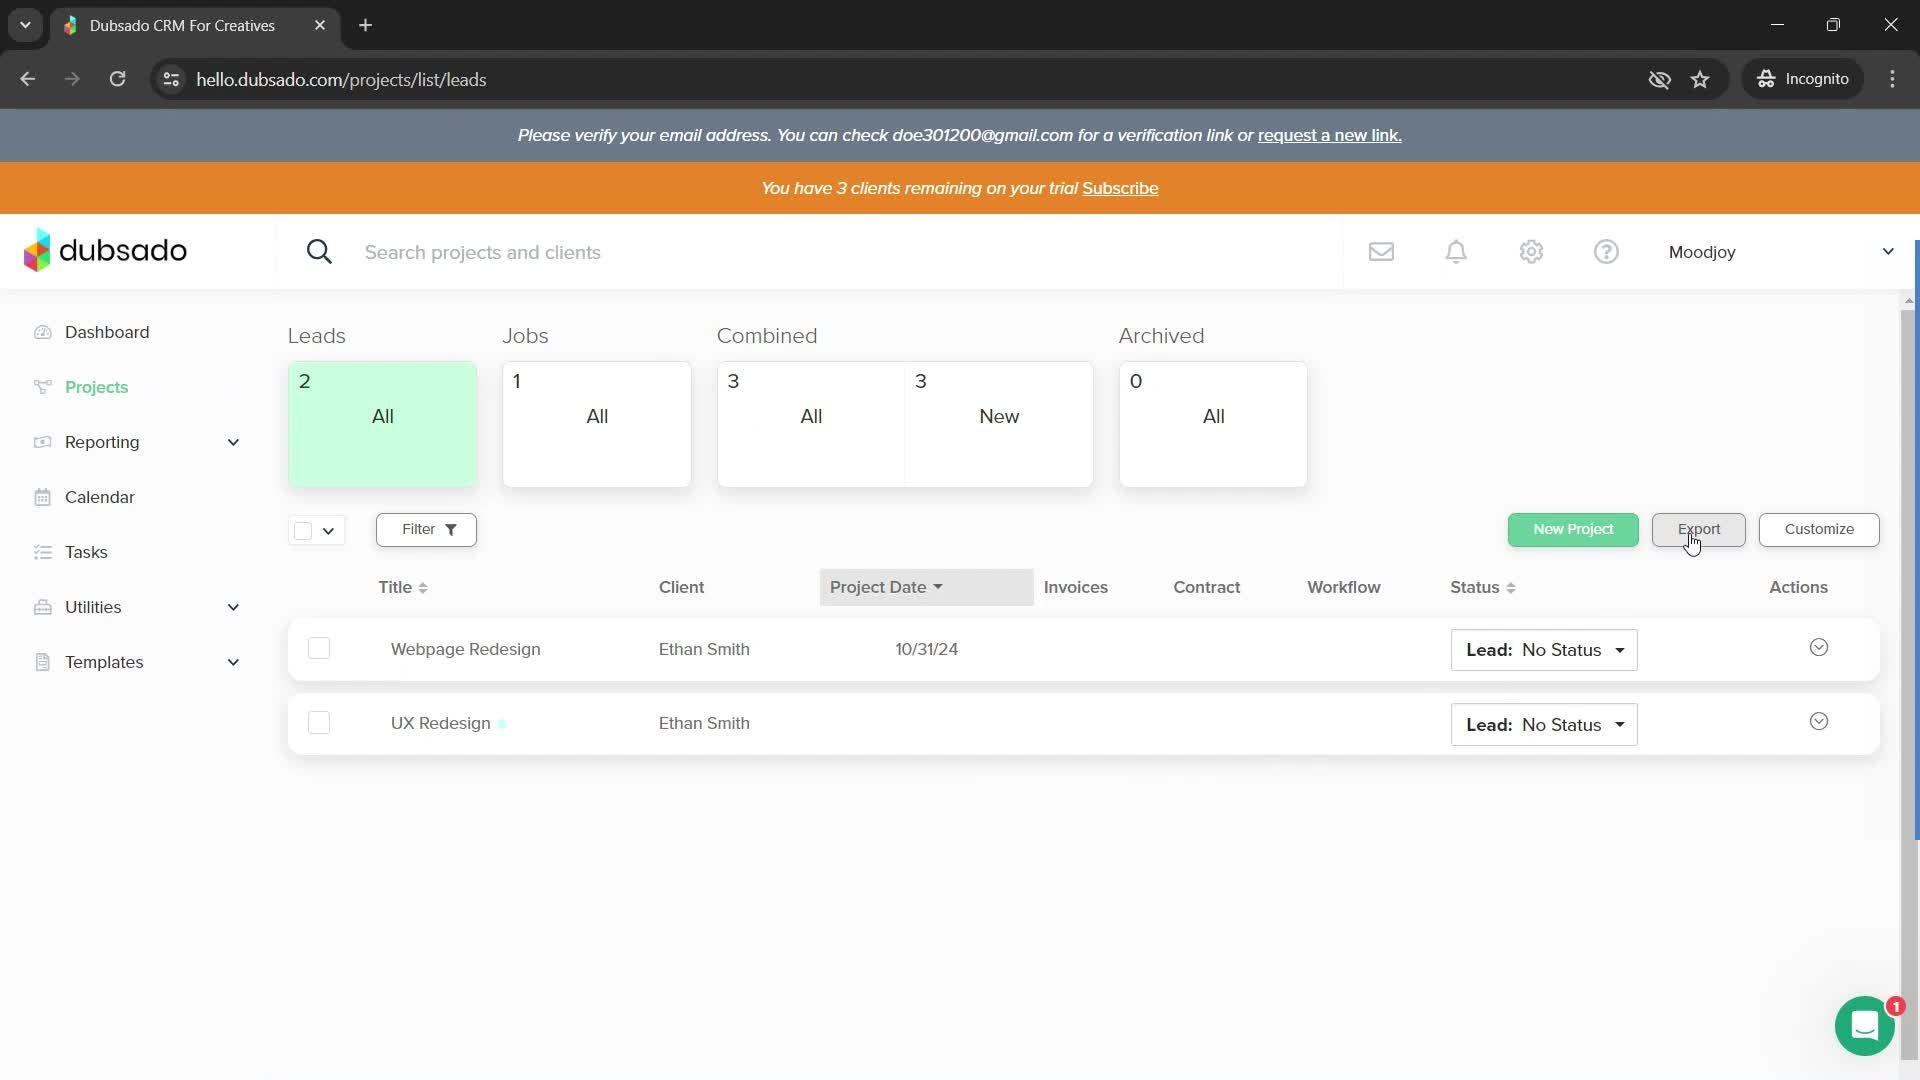Click request a new link

tap(1329, 135)
